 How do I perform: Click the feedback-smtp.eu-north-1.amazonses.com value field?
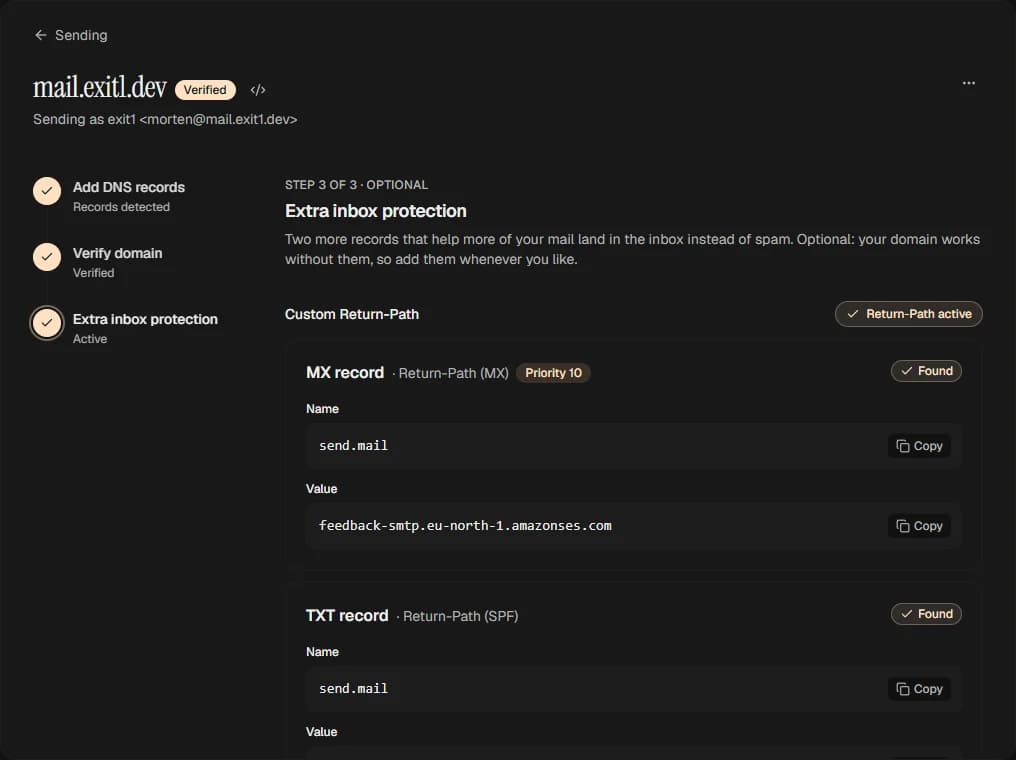click(634, 526)
